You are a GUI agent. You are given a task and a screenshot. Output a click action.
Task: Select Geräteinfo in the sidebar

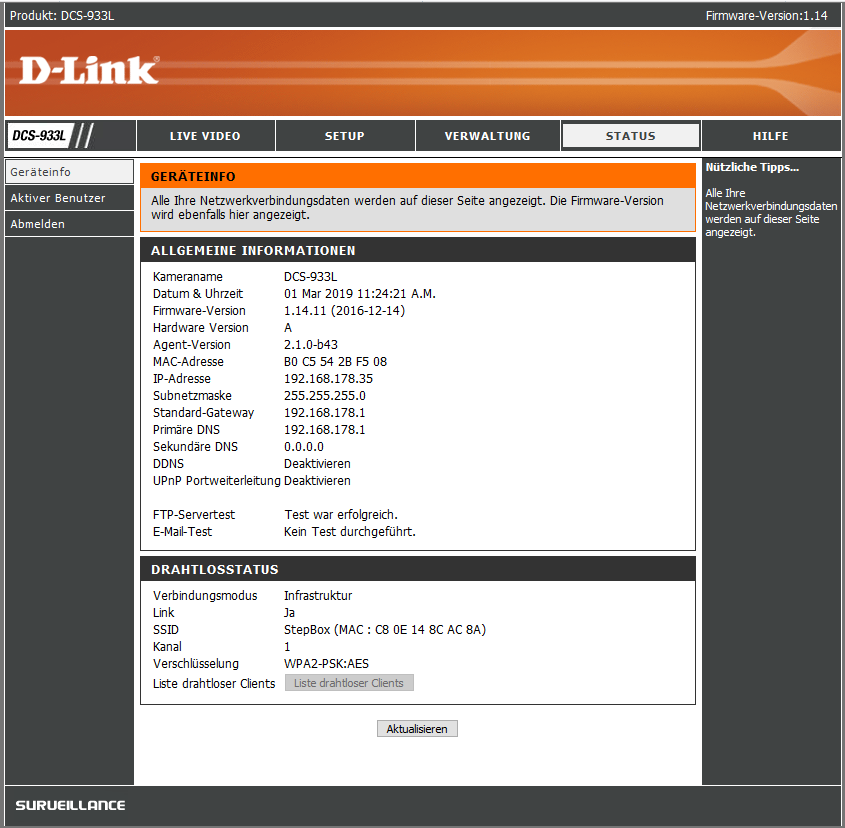69,172
